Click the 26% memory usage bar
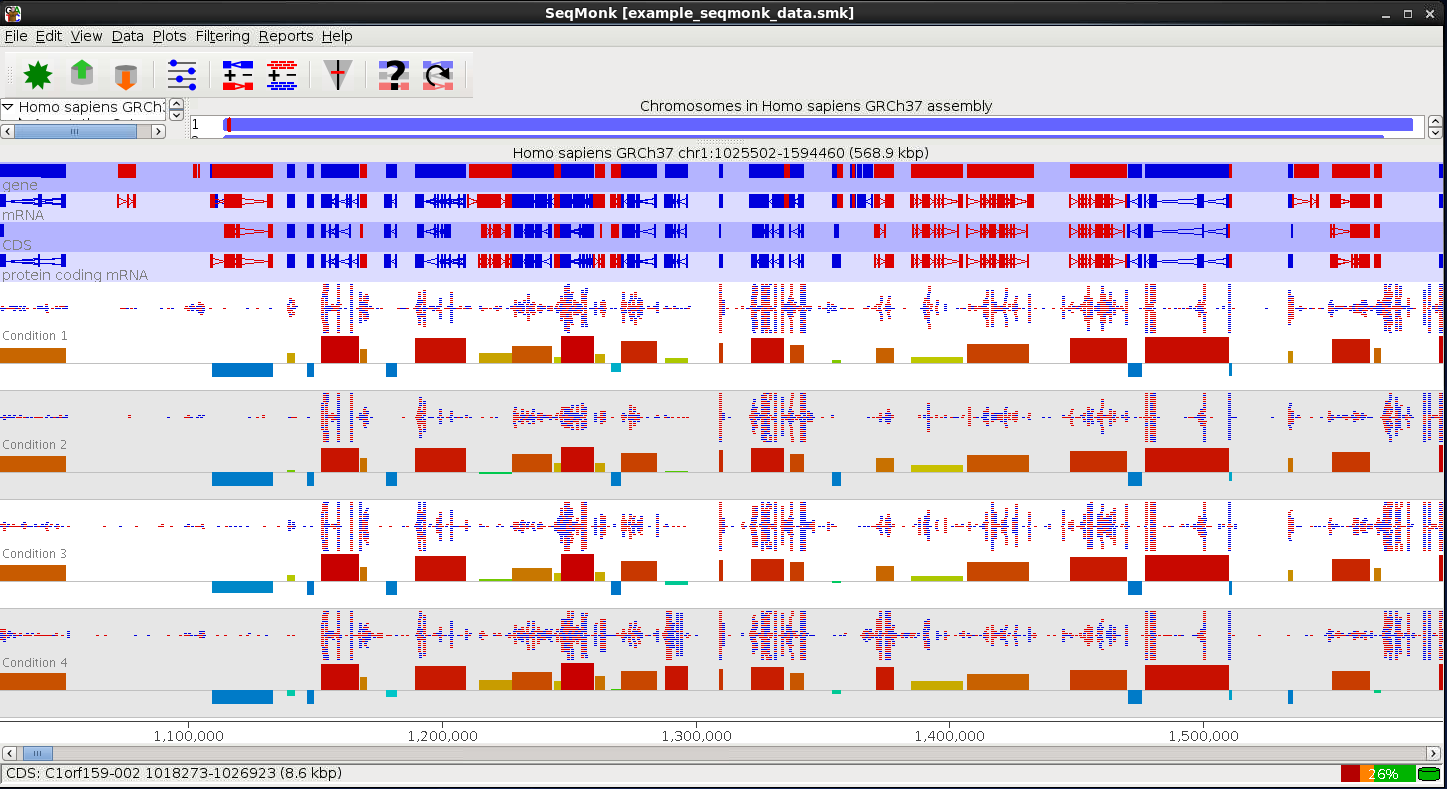This screenshot has width=1447, height=789. [x=1378, y=773]
